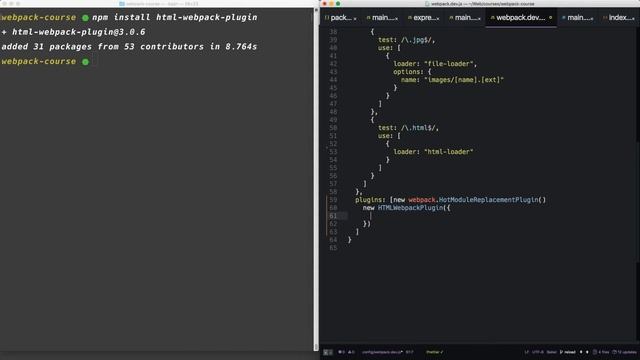
Task: Click the 61:7 cursor position indicator
Action: click(409, 352)
